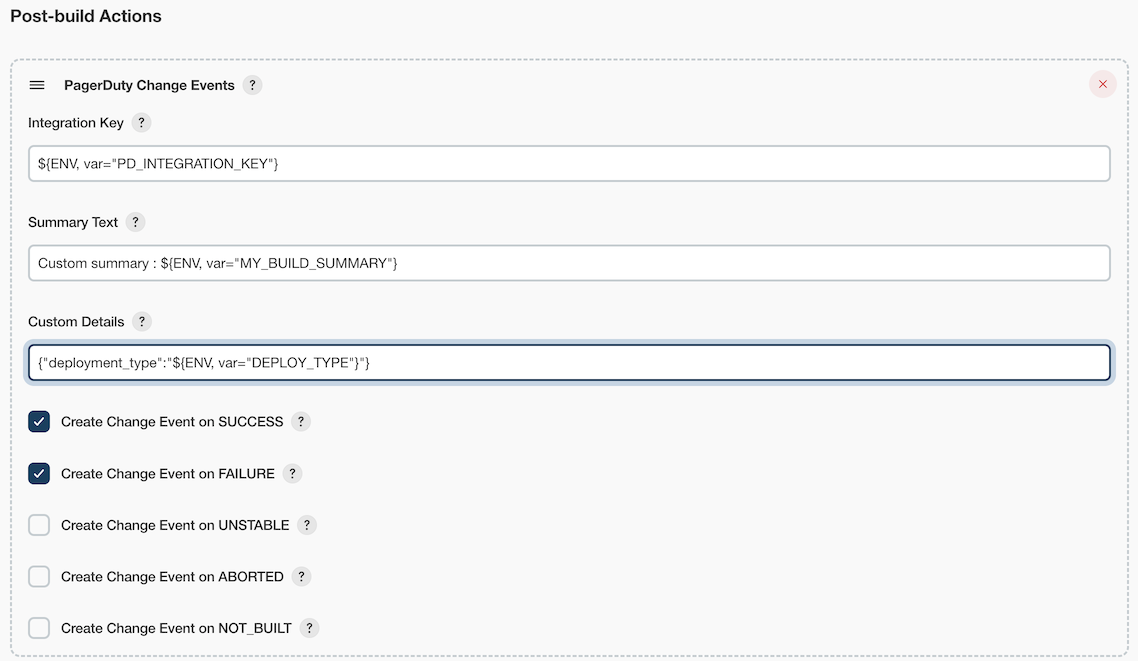Open help for PagerDuty Change Events title
1138x661 pixels.
(253, 85)
